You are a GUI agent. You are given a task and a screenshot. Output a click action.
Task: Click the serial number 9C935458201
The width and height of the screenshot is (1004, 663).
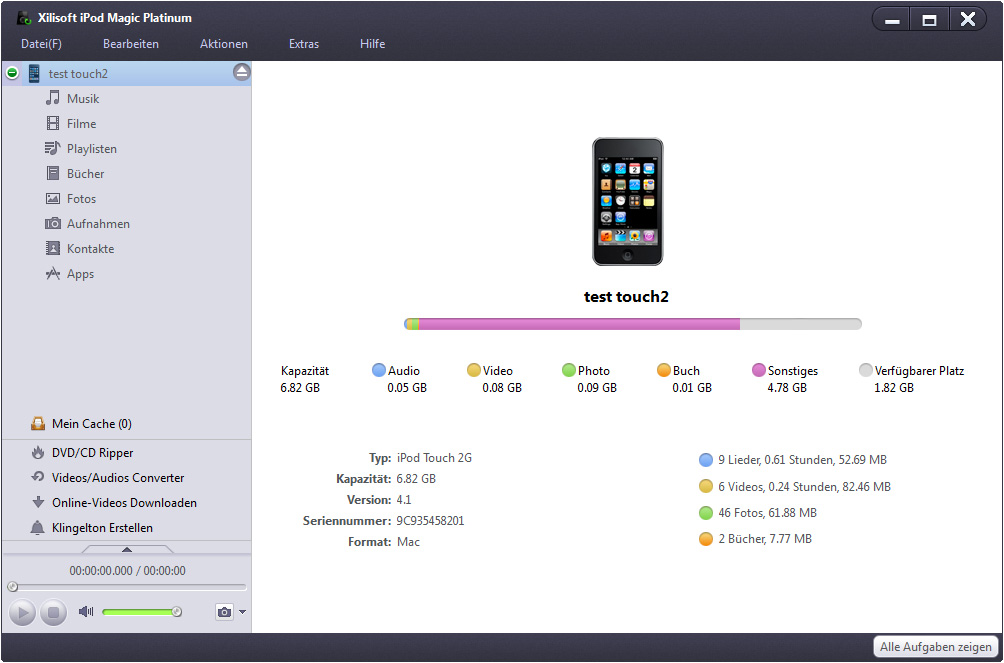[x=430, y=521]
